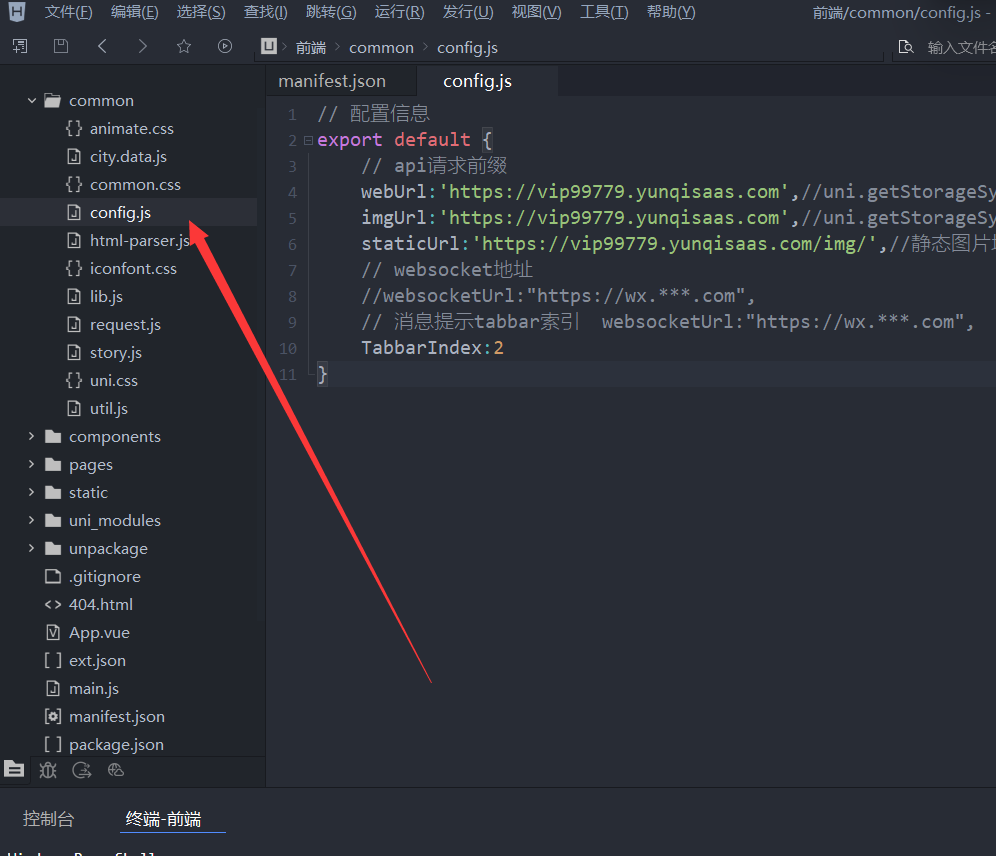Click the config.js breadcrumb segment
Viewport: 996px width, 856px height.
[468, 48]
